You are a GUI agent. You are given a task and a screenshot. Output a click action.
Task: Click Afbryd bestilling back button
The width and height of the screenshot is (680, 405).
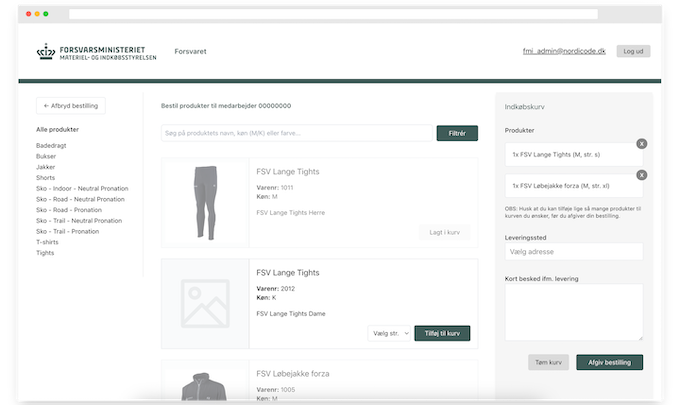click(71, 106)
